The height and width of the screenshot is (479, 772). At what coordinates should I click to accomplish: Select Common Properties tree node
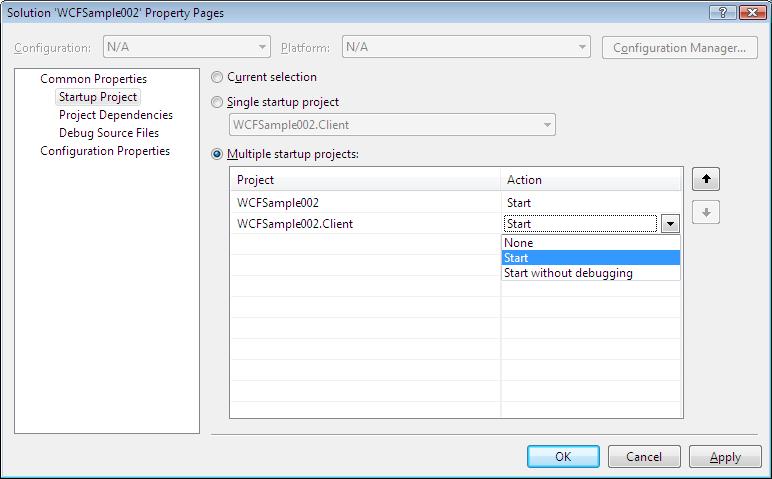pos(93,79)
